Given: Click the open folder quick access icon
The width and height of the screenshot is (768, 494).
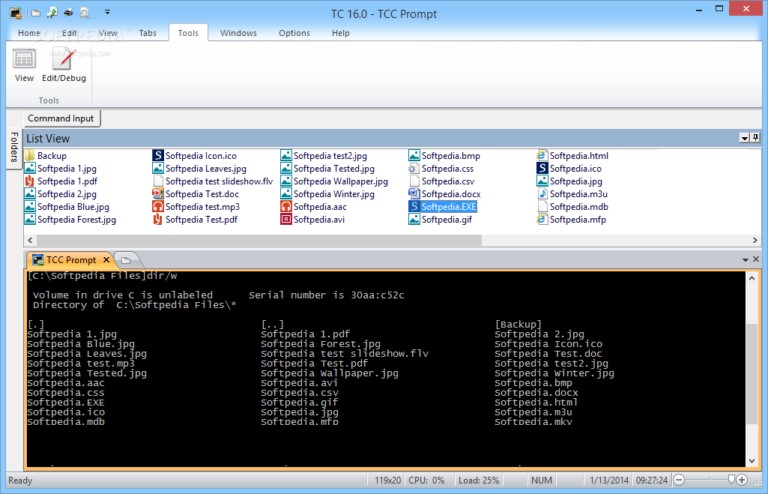Looking at the screenshot, I should coord(36,13).
